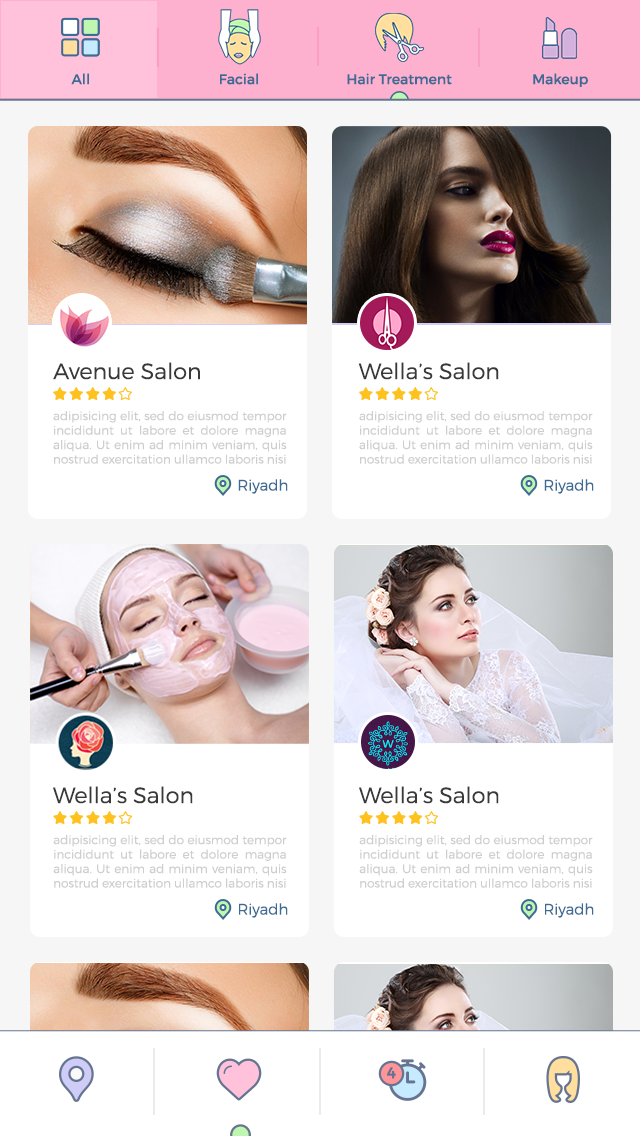Viewport: 640px width, 1136px height.
Task: Select the All category grid icon
Action: click(x=80, y=38)
